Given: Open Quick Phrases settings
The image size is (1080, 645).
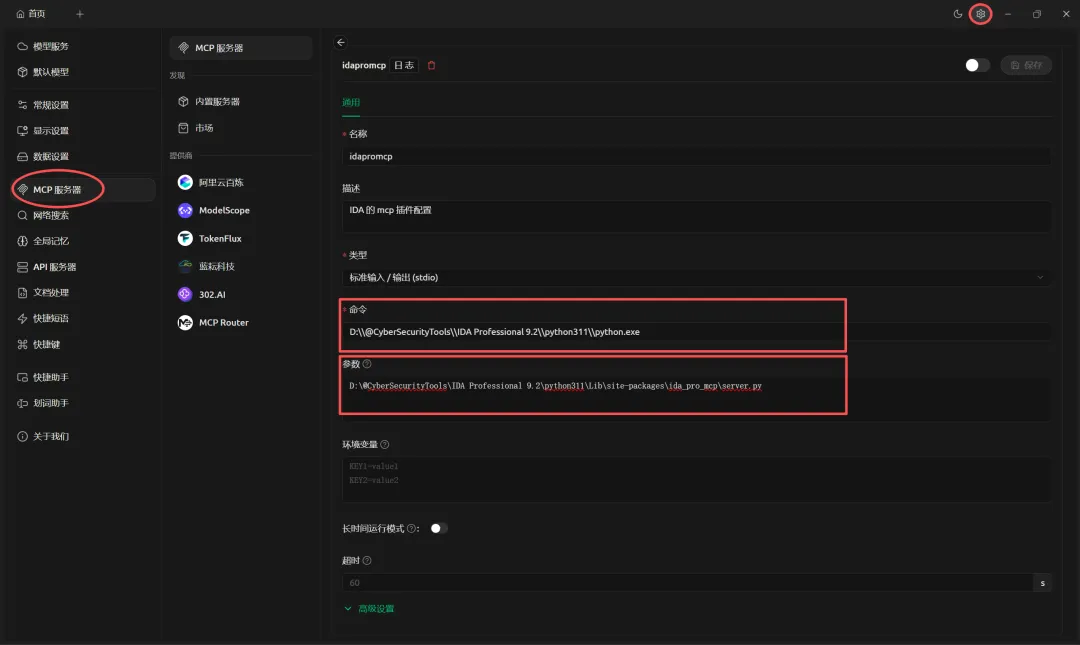Looking at the screenshot, I should 43,318.
